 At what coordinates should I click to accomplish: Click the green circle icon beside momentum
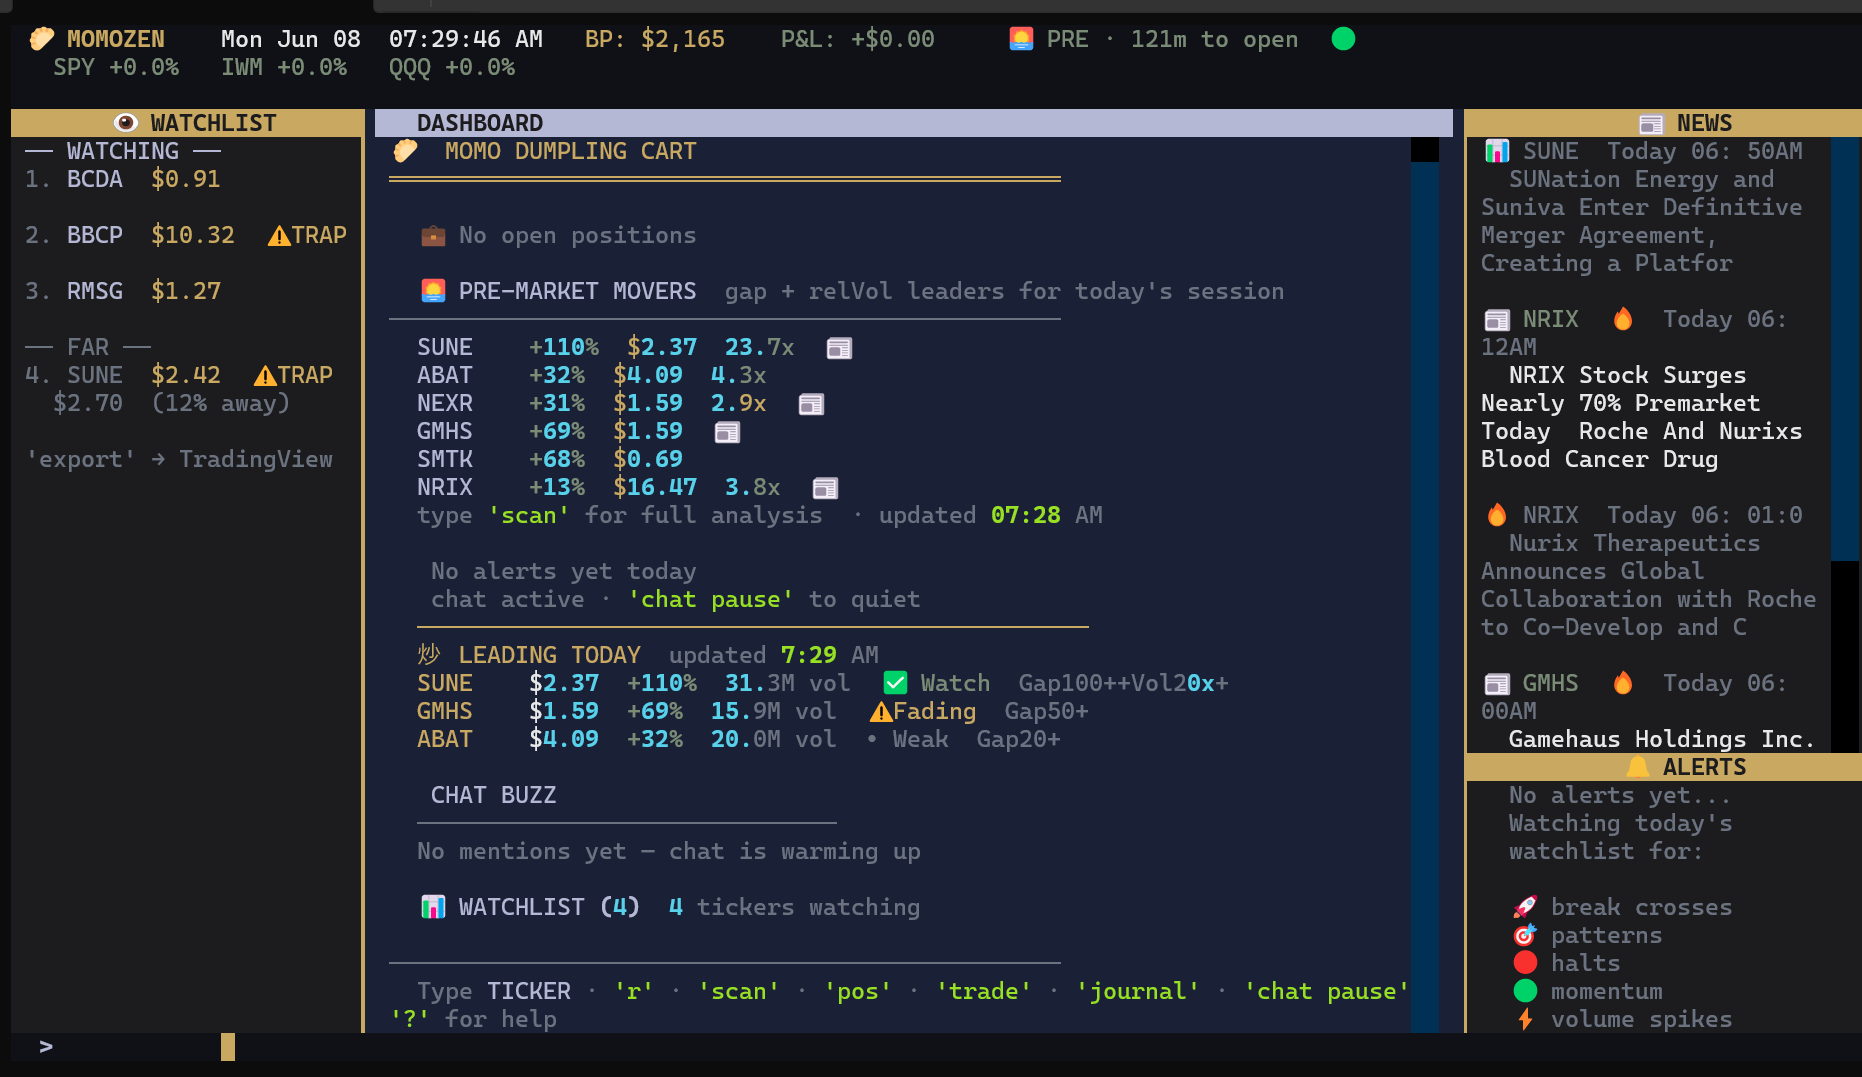1525,991
